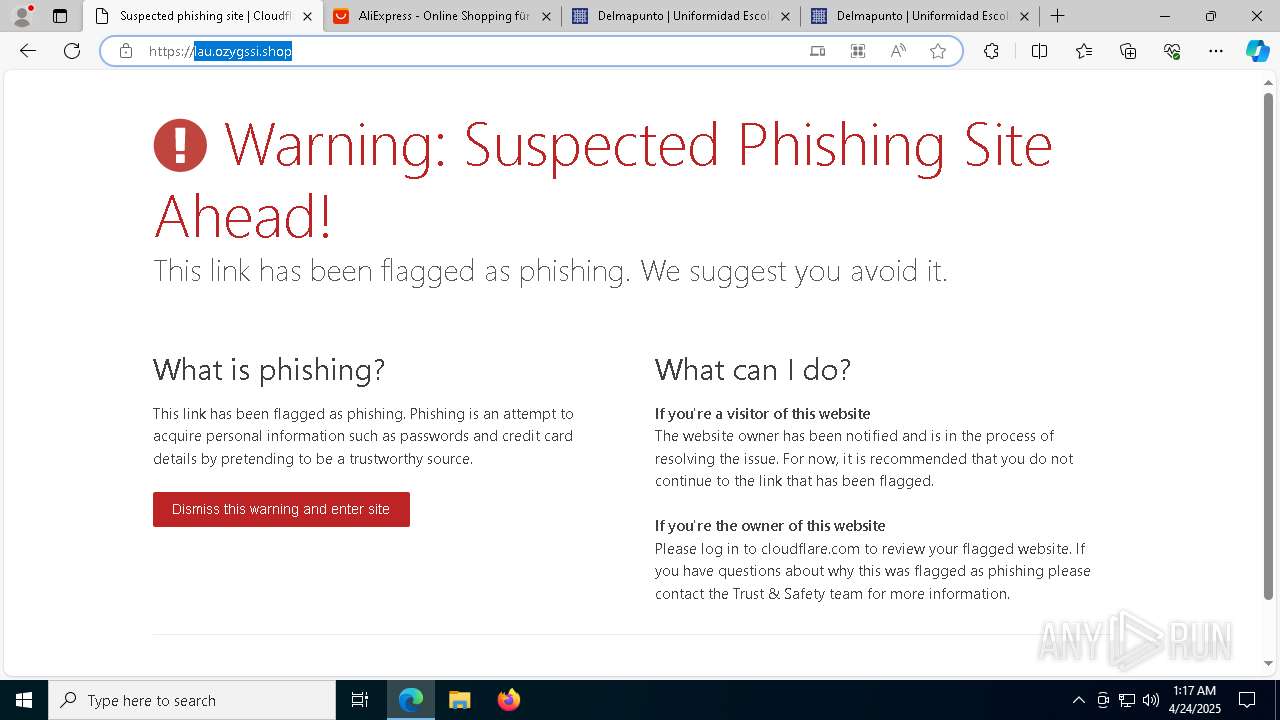The image size is (1280, 720).
Task: Open the Favorites list icon
Action: point(1084,51)
